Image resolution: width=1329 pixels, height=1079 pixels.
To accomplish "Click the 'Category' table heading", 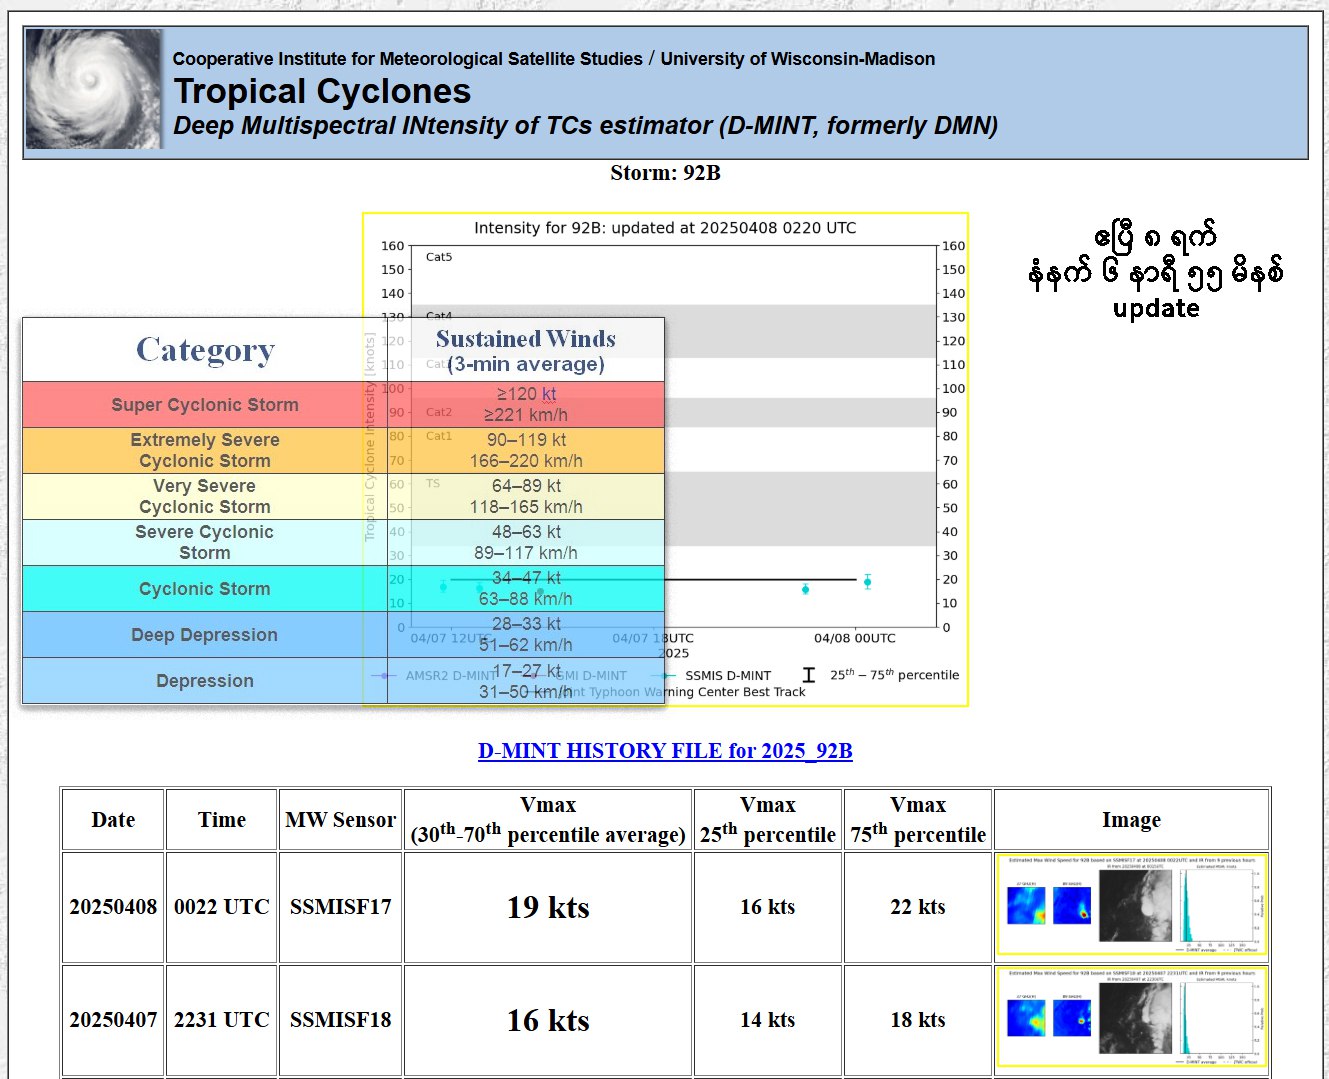I will tap(205, 350).
